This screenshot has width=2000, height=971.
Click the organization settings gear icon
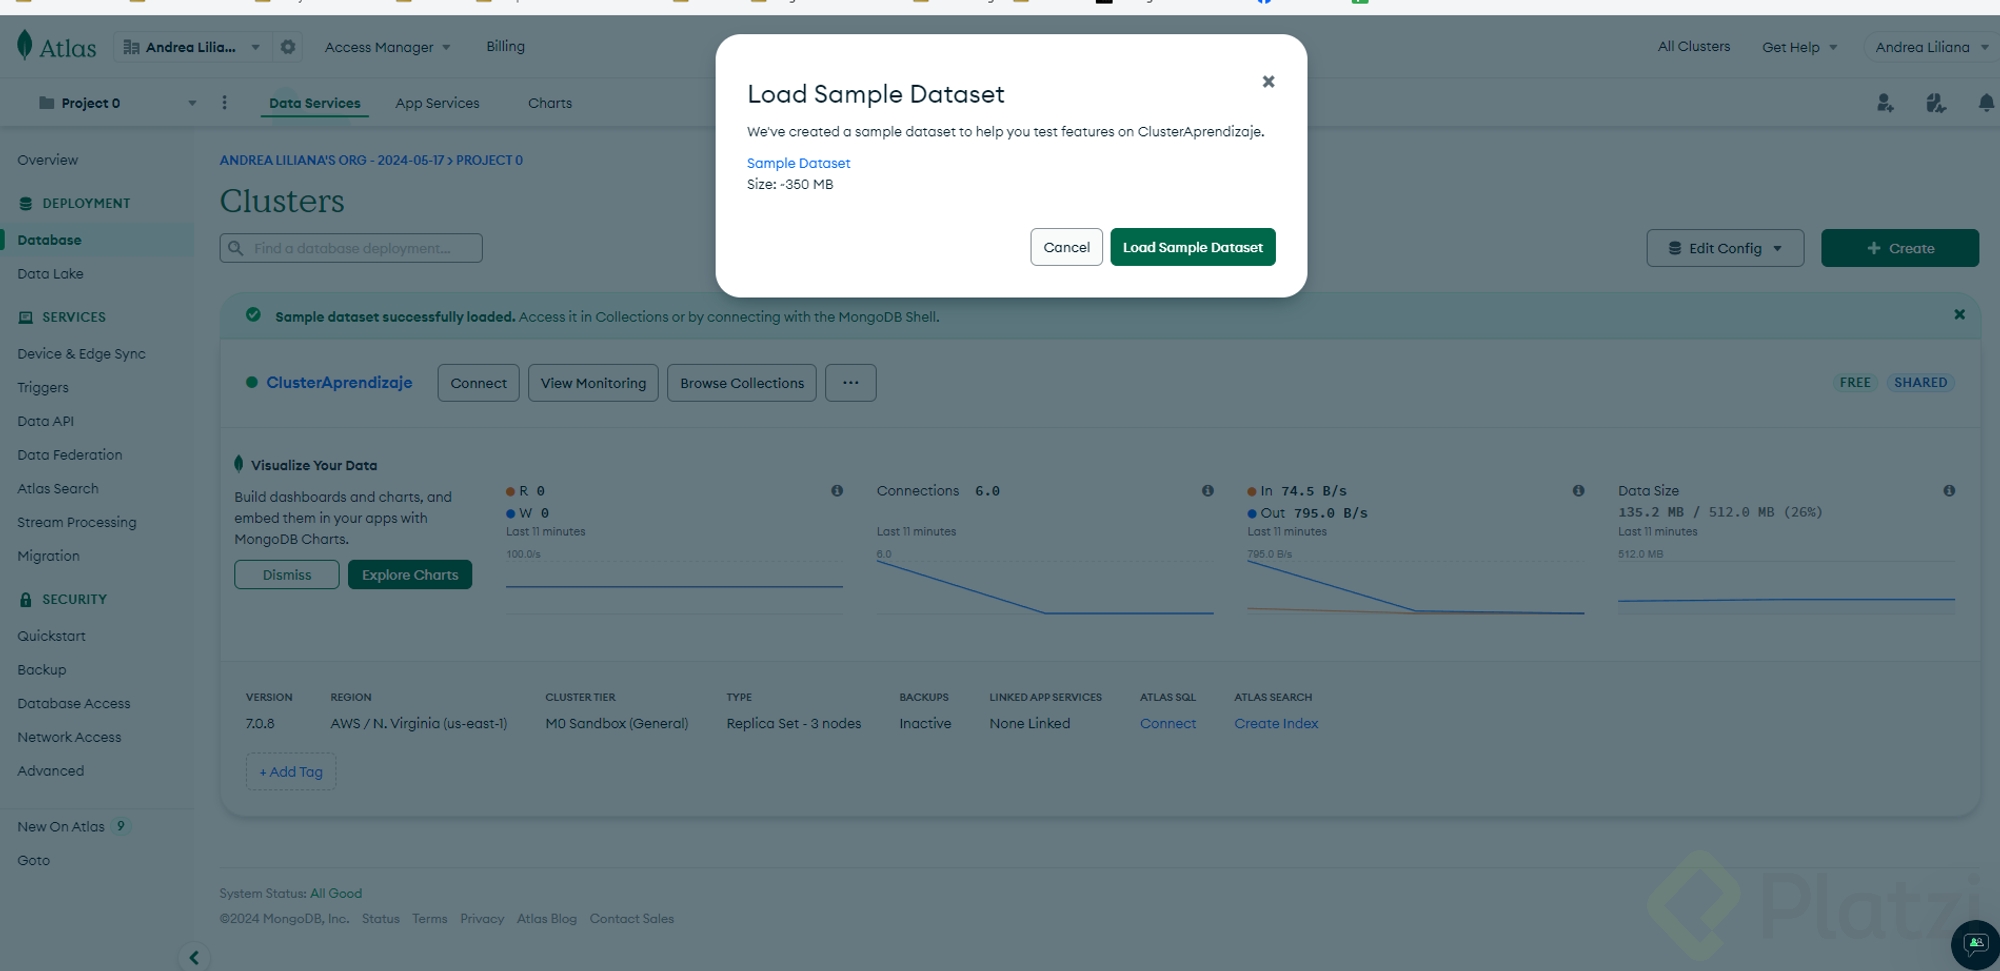(x=288, y=47)
